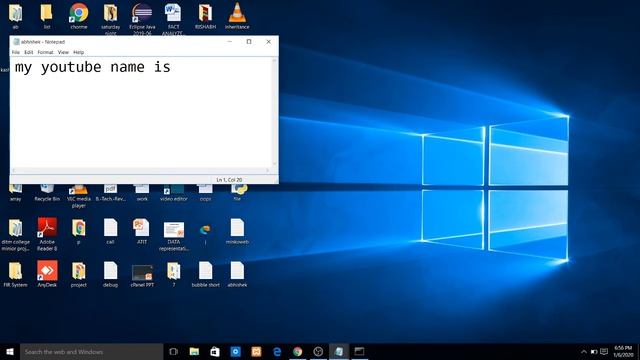Open the File menu in Notepad
The image size is (640, 360).
(x=16, y=52)
